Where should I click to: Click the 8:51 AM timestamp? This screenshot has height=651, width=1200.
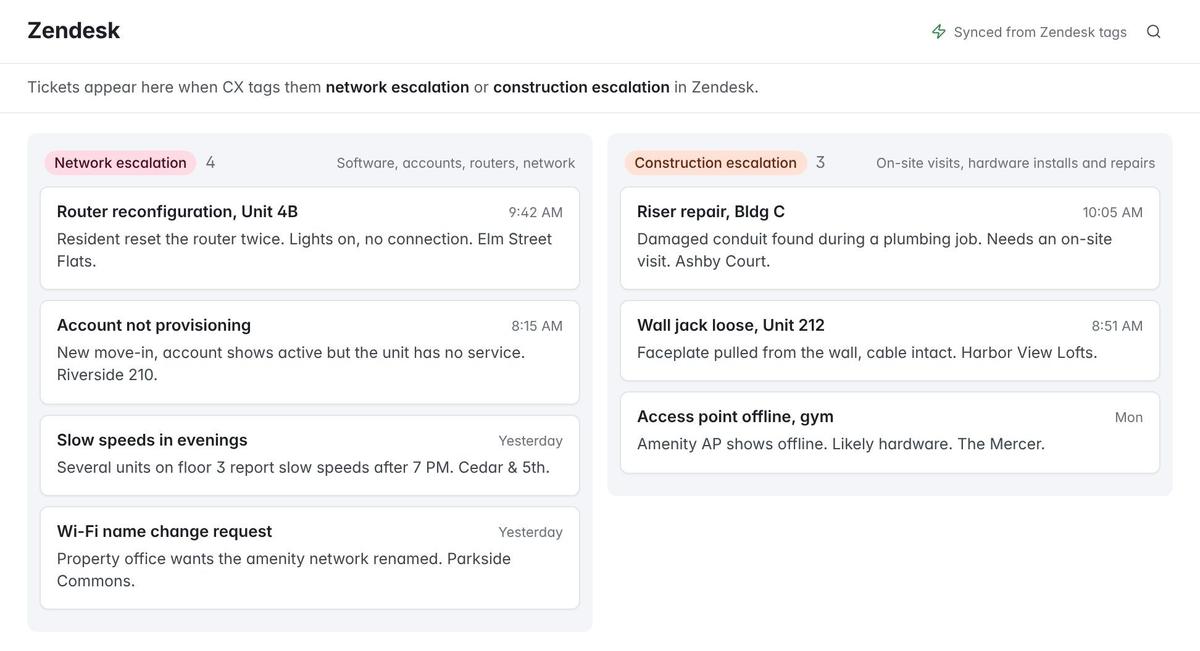[1117, 326]
